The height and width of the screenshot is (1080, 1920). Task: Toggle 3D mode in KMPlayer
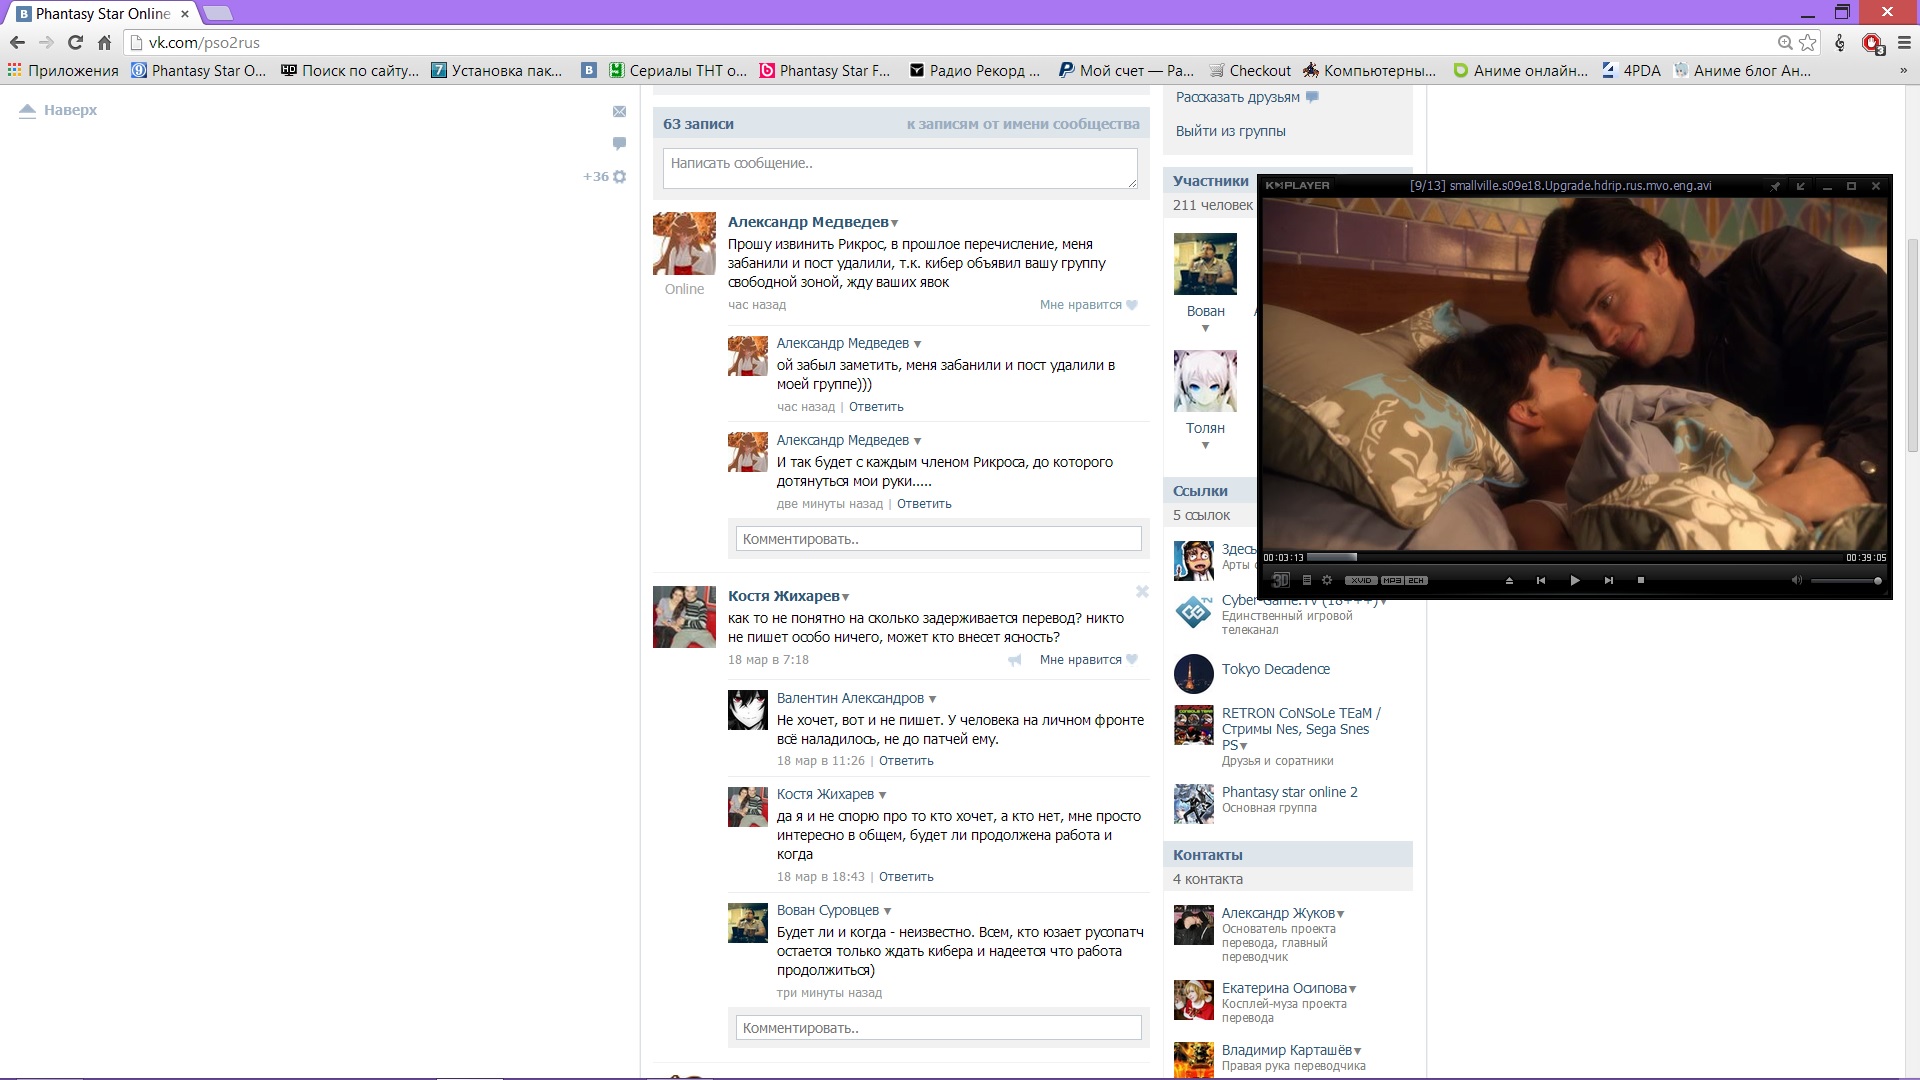click(1280, 580)
